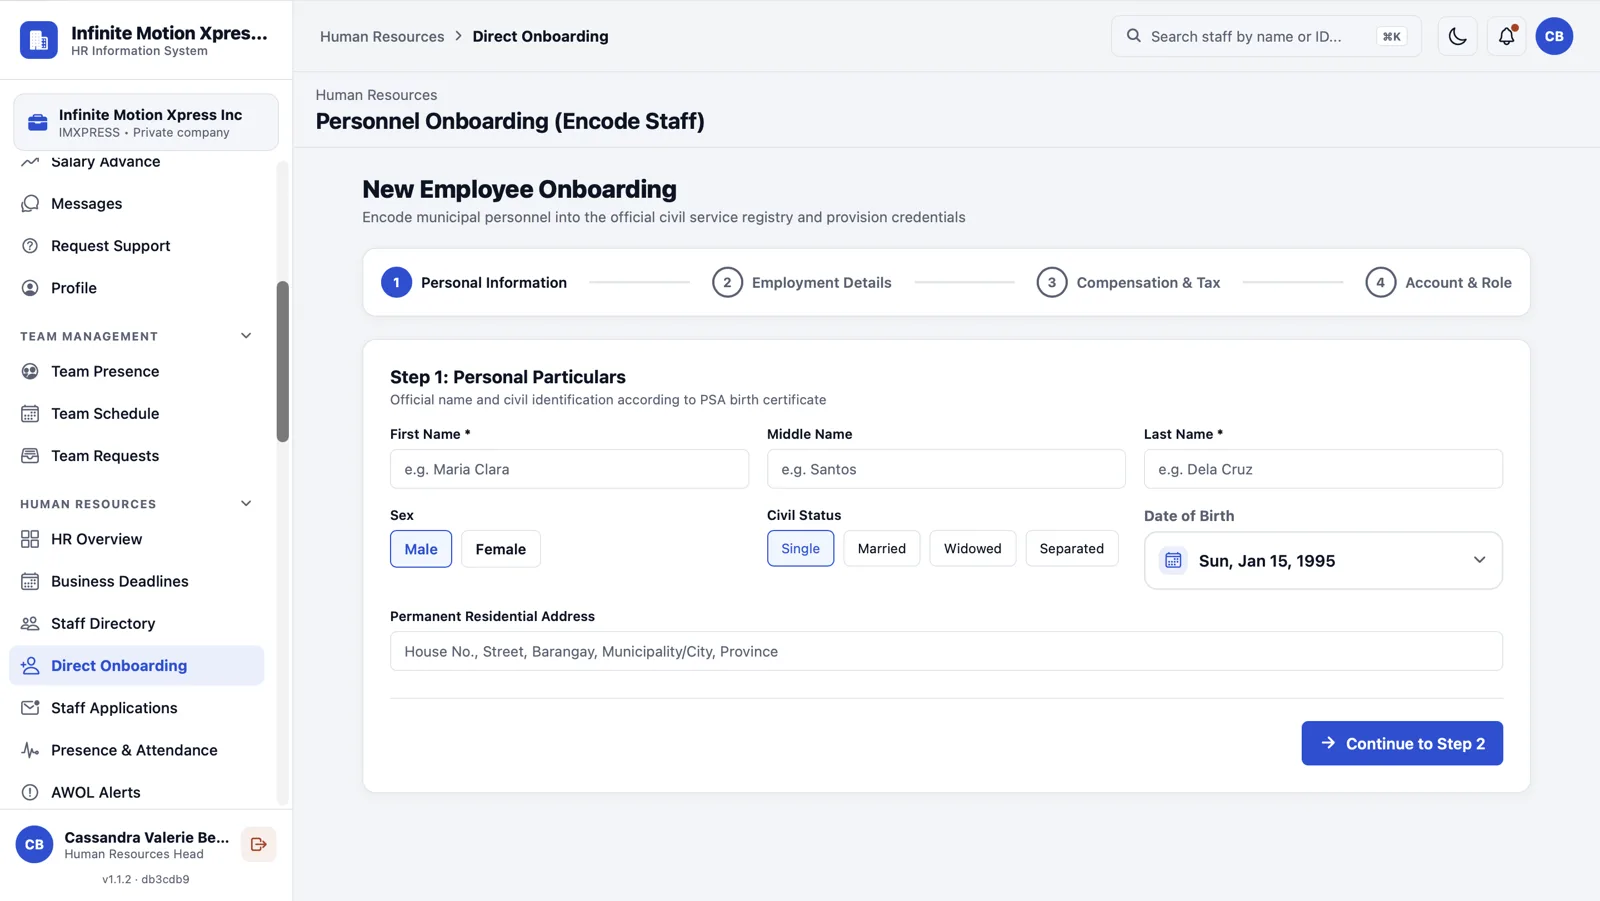The height and width of the screenshot is (901, 1600).
Task: Choose Separated civil status
Action: (1072, 548)
